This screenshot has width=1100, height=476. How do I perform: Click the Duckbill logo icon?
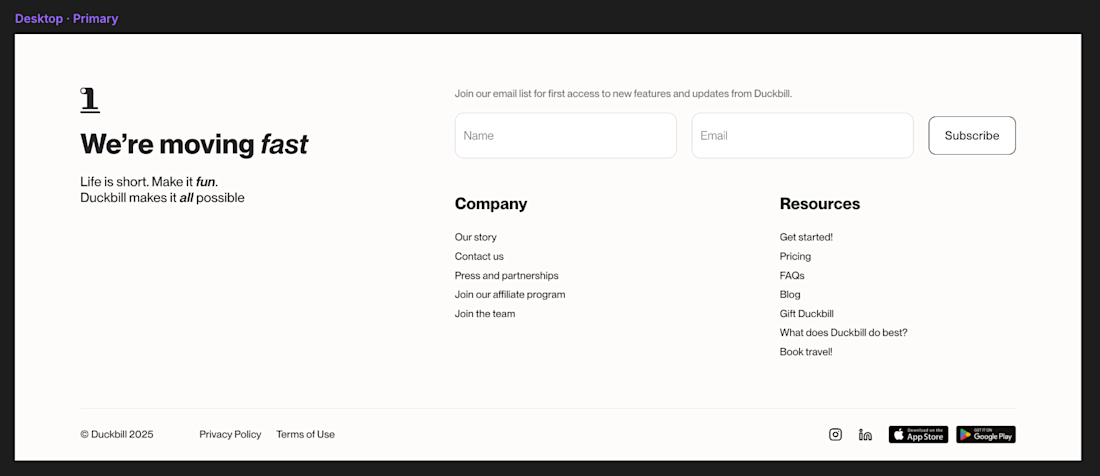[90, 100]
